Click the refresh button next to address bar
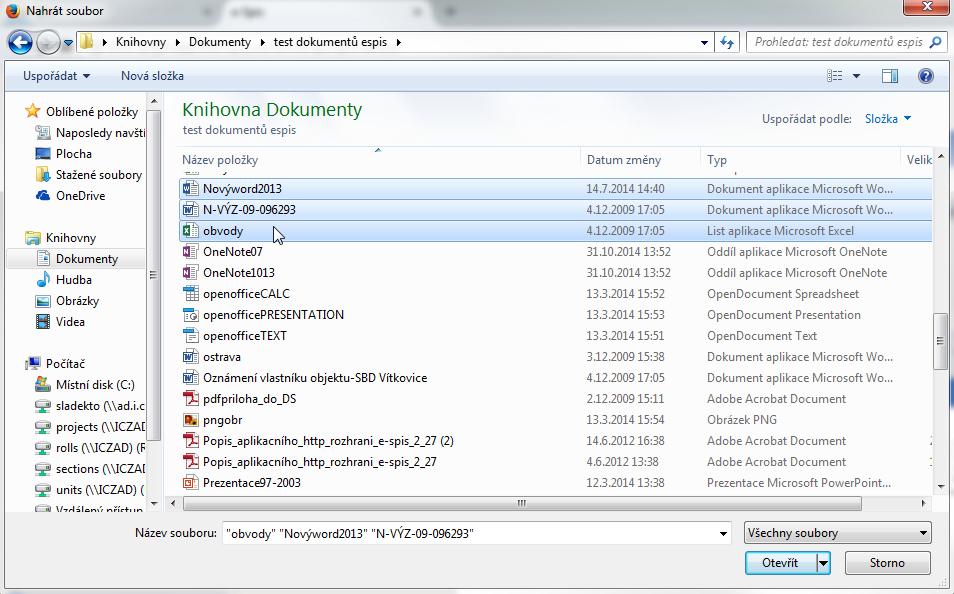954x594 pixels. pos(727,42)
